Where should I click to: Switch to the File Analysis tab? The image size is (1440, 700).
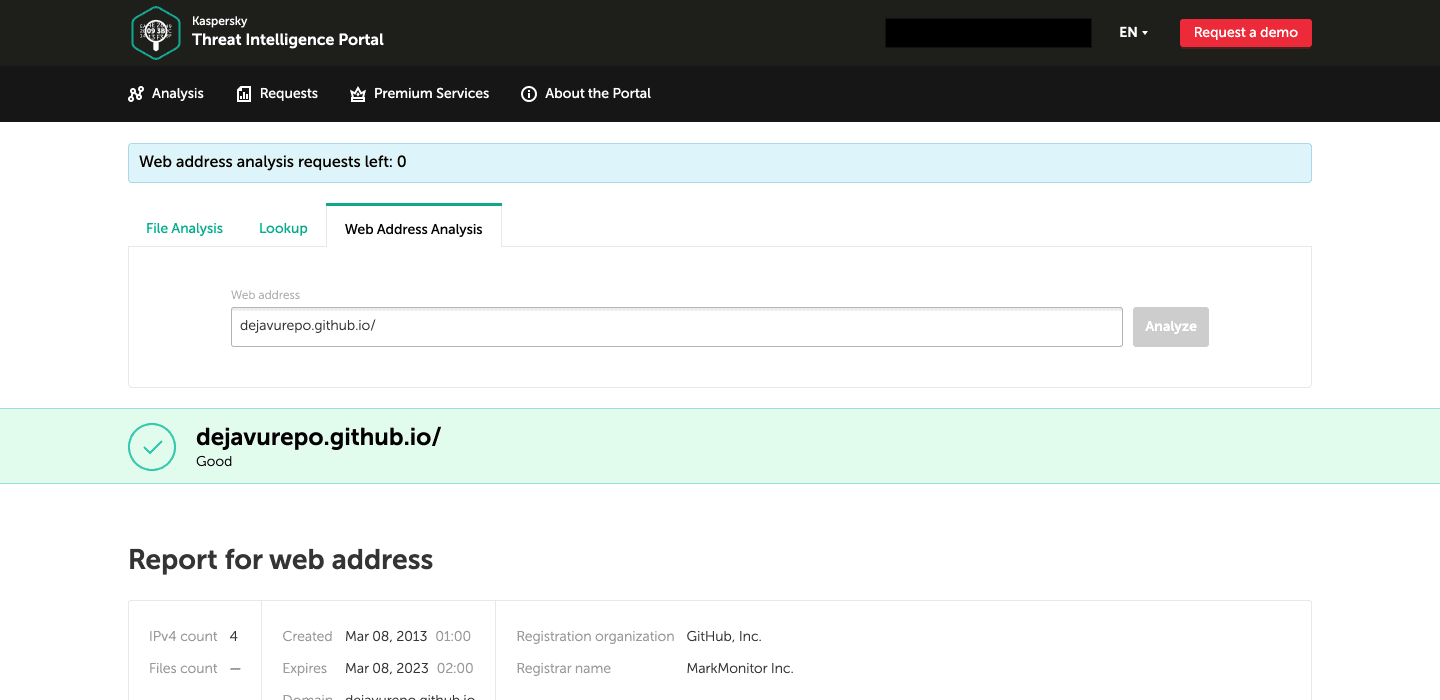[x=184, y=228]
